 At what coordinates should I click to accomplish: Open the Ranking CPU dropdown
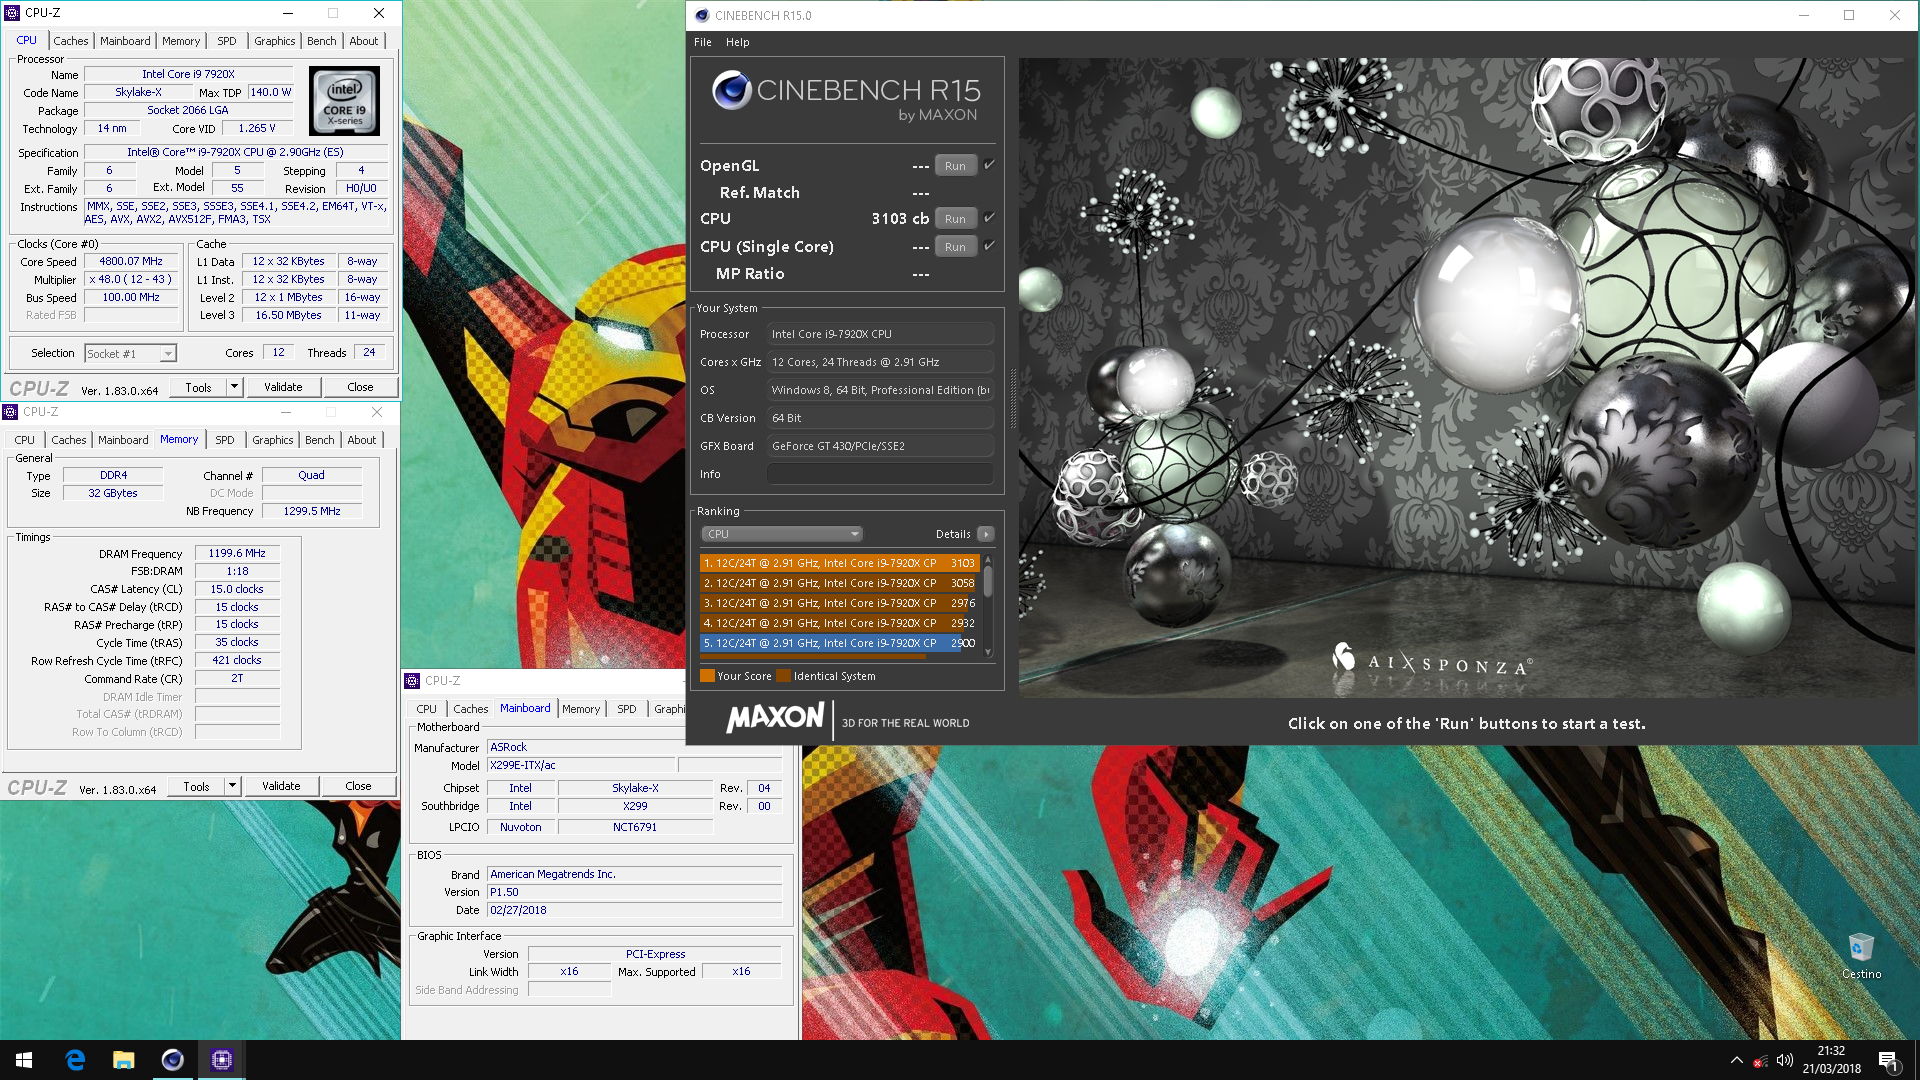coord(781,534)
